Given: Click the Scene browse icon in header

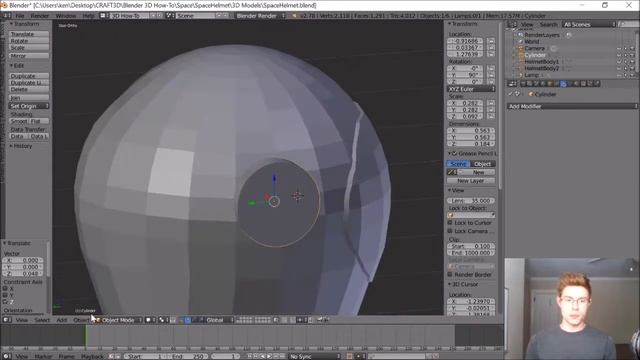Looking at the screenshot, I should coord(171,16).
